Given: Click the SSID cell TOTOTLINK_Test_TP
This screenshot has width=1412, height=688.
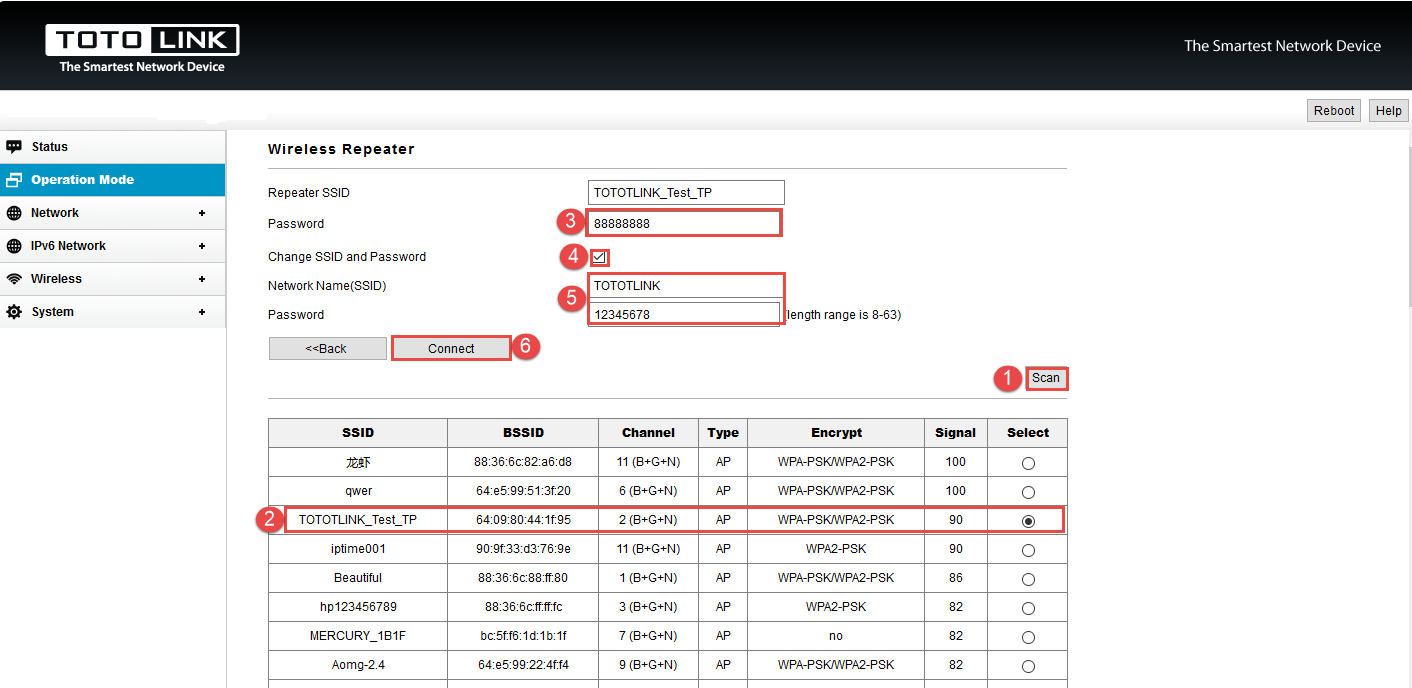Looking at the screenshot, I should tap(358, 520).
